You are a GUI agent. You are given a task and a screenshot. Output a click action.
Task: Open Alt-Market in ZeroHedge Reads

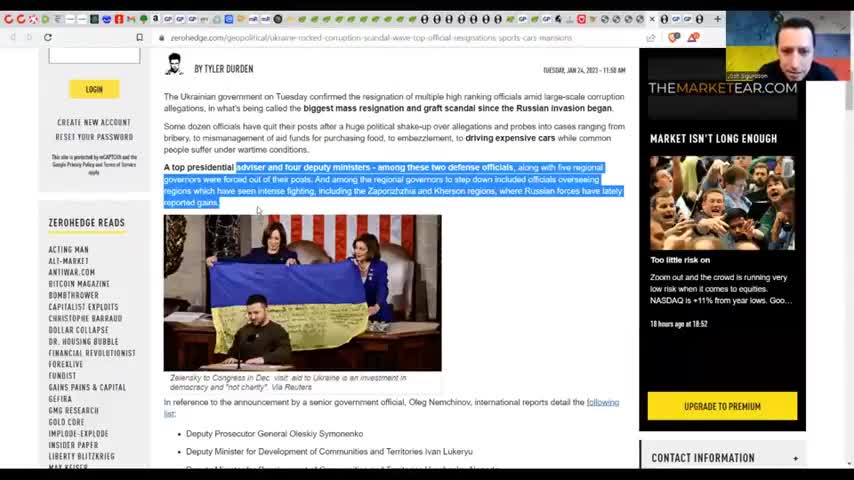point(69,261)
